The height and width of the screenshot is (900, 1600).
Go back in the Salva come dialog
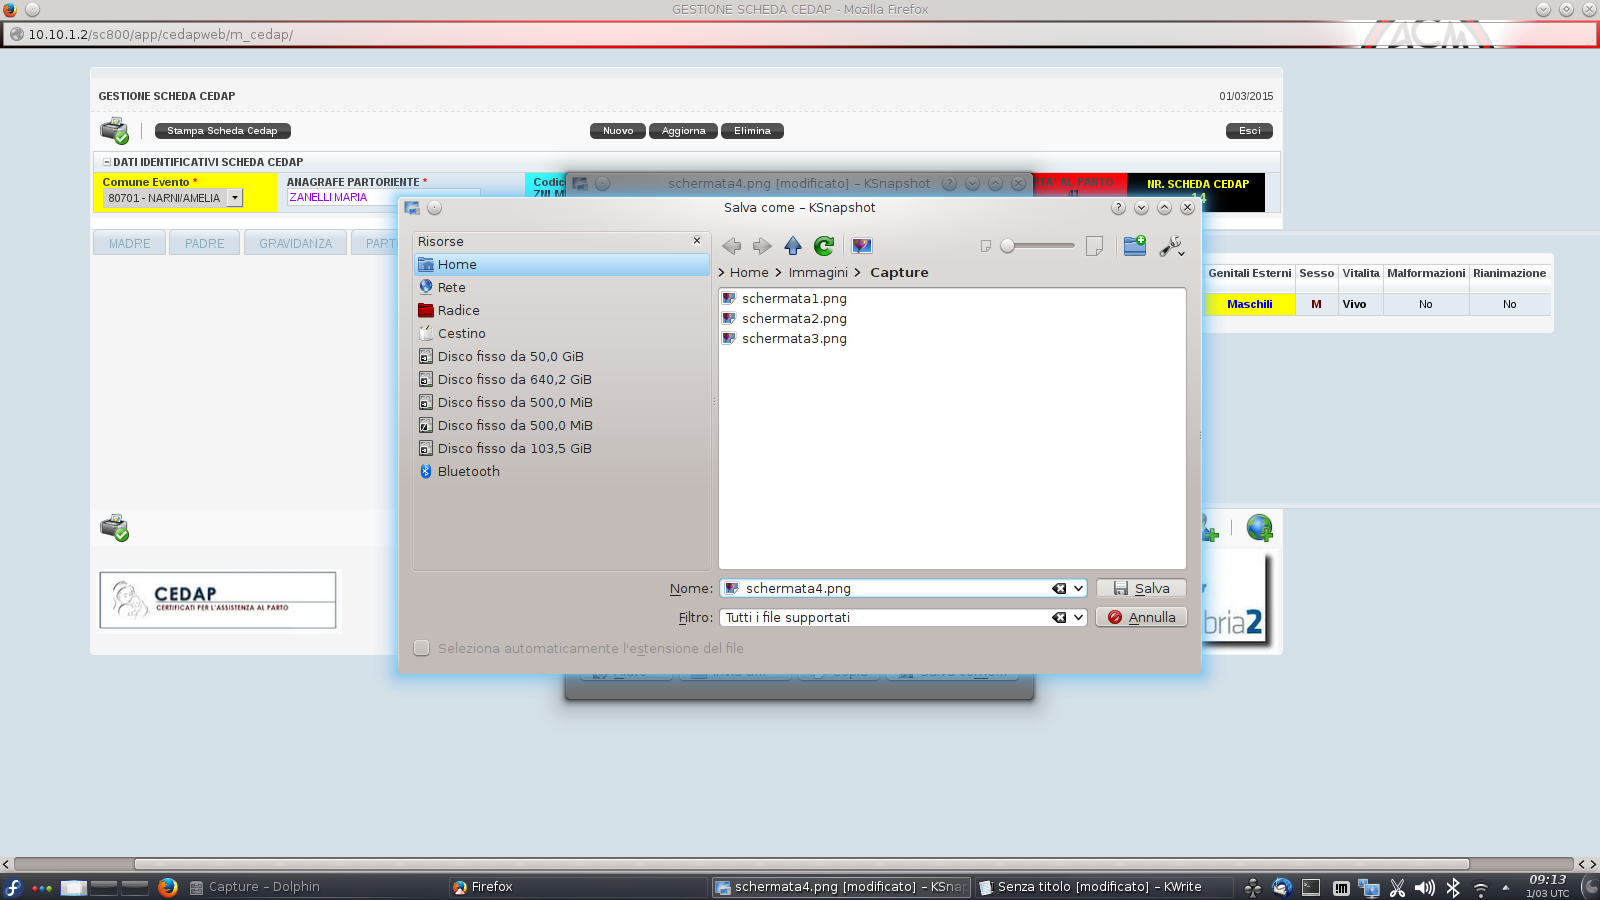click(x=732, y=246)
